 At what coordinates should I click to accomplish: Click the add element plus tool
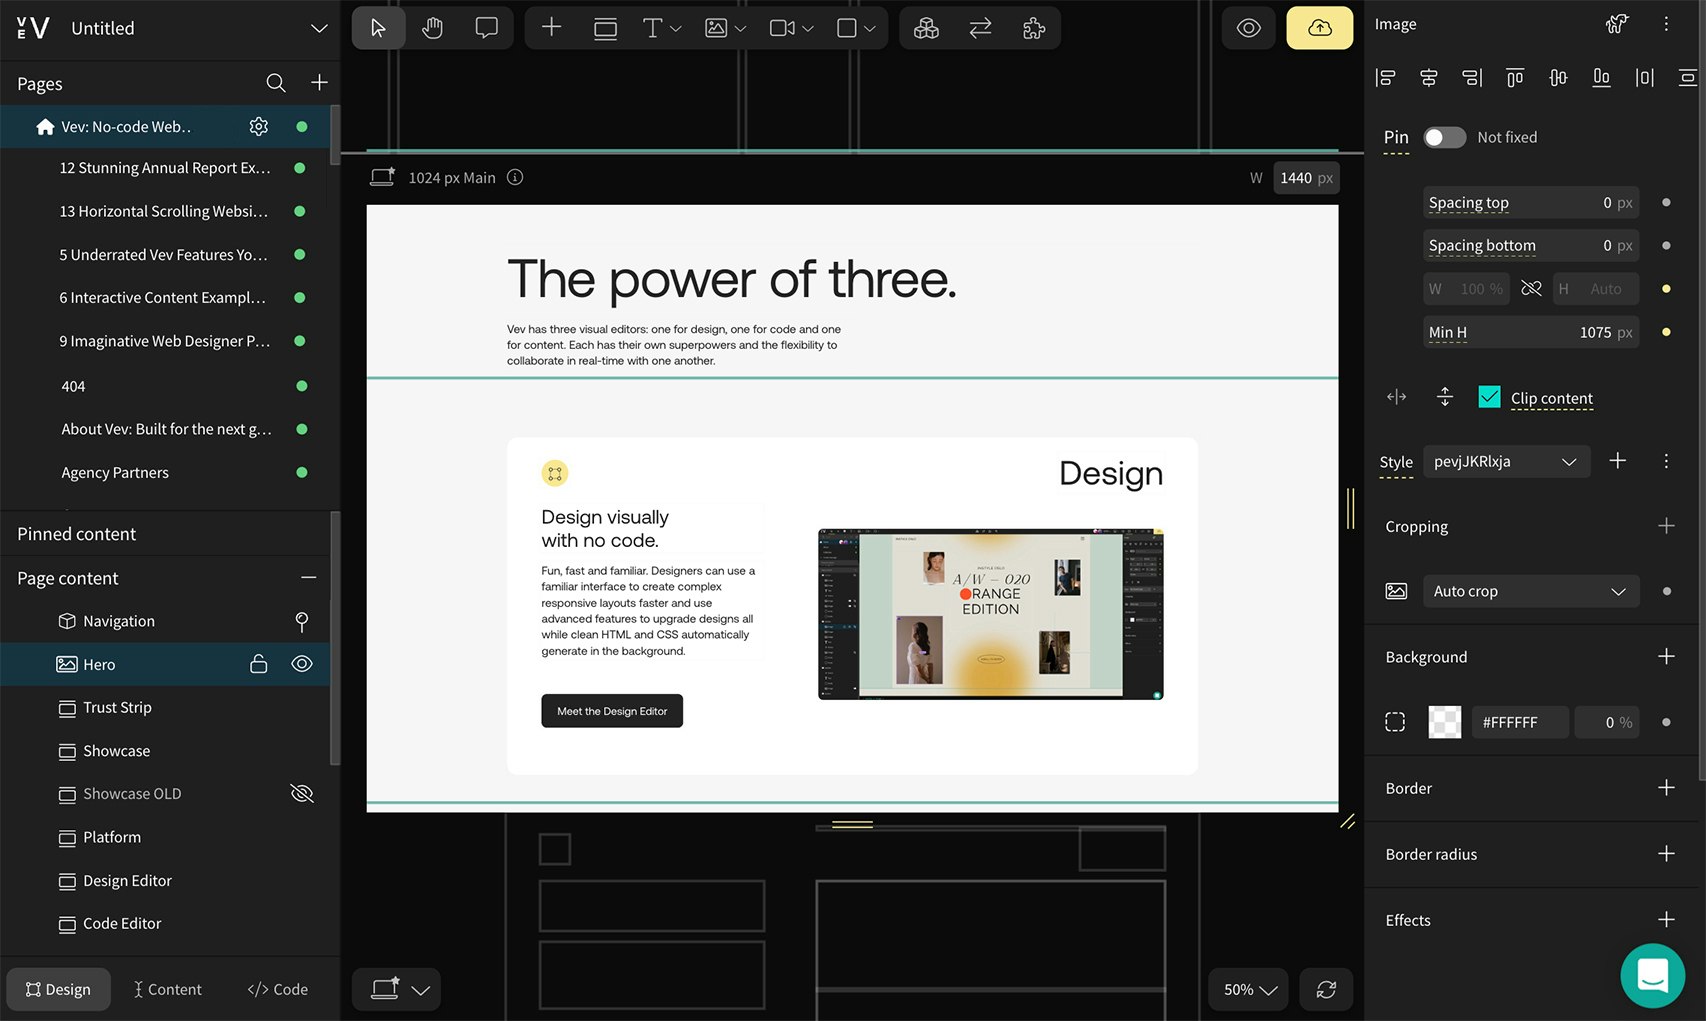(551, 28)
